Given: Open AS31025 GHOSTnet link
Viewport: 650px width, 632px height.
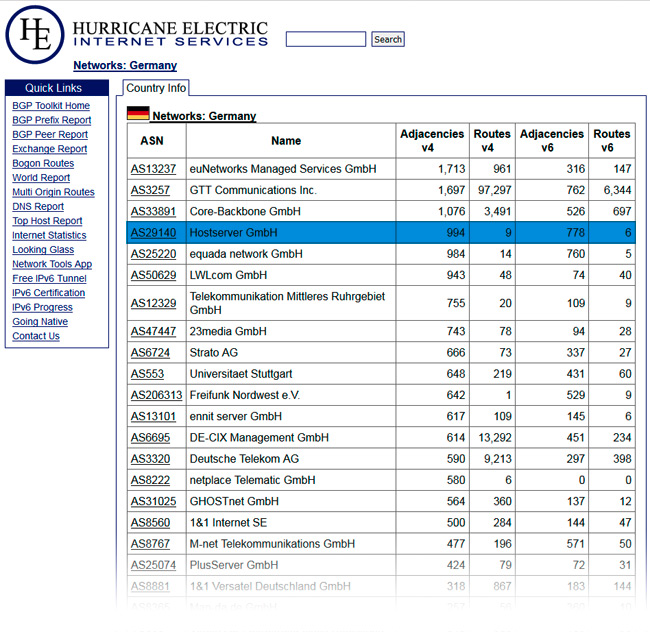Looking at the screenshot, I should tap(153, 501).
